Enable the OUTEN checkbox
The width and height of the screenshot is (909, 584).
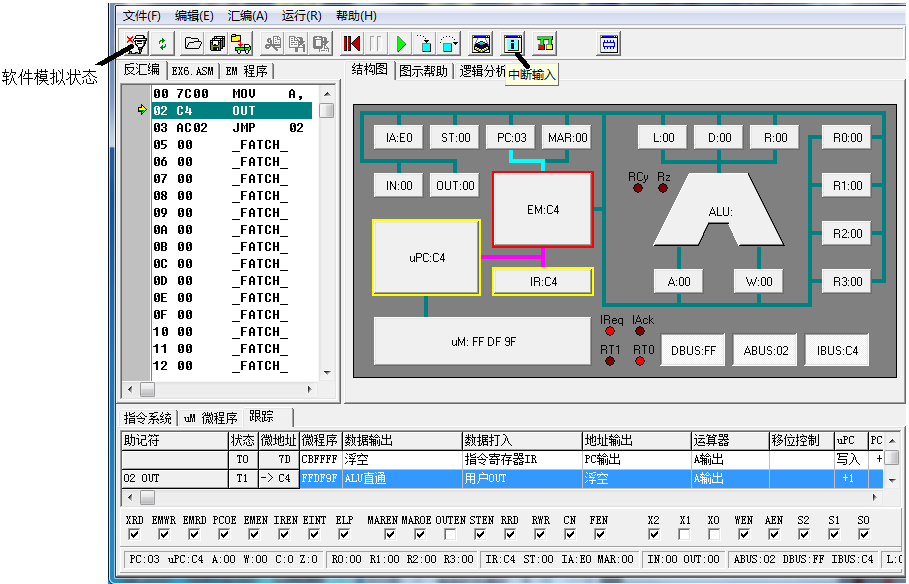[450, 534]
